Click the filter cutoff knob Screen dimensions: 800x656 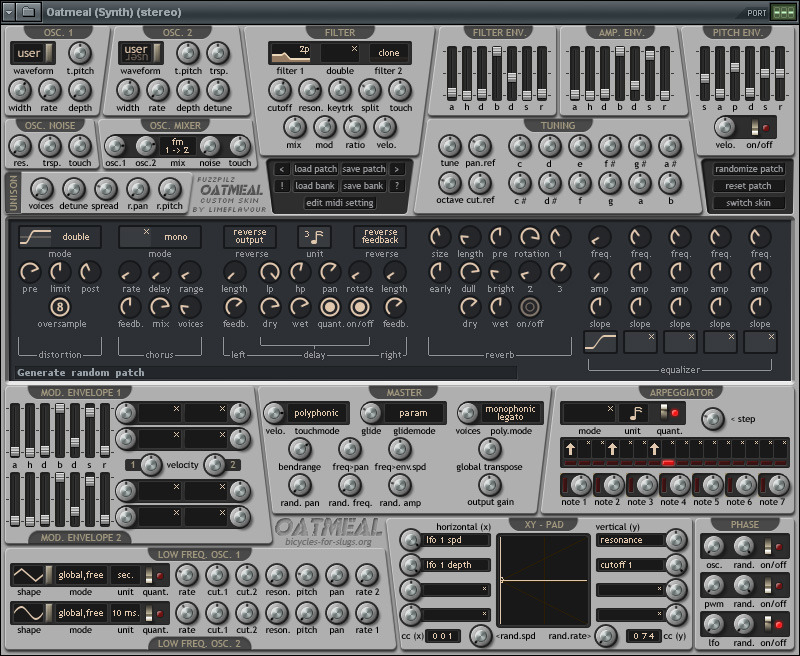tap(280, 90)
